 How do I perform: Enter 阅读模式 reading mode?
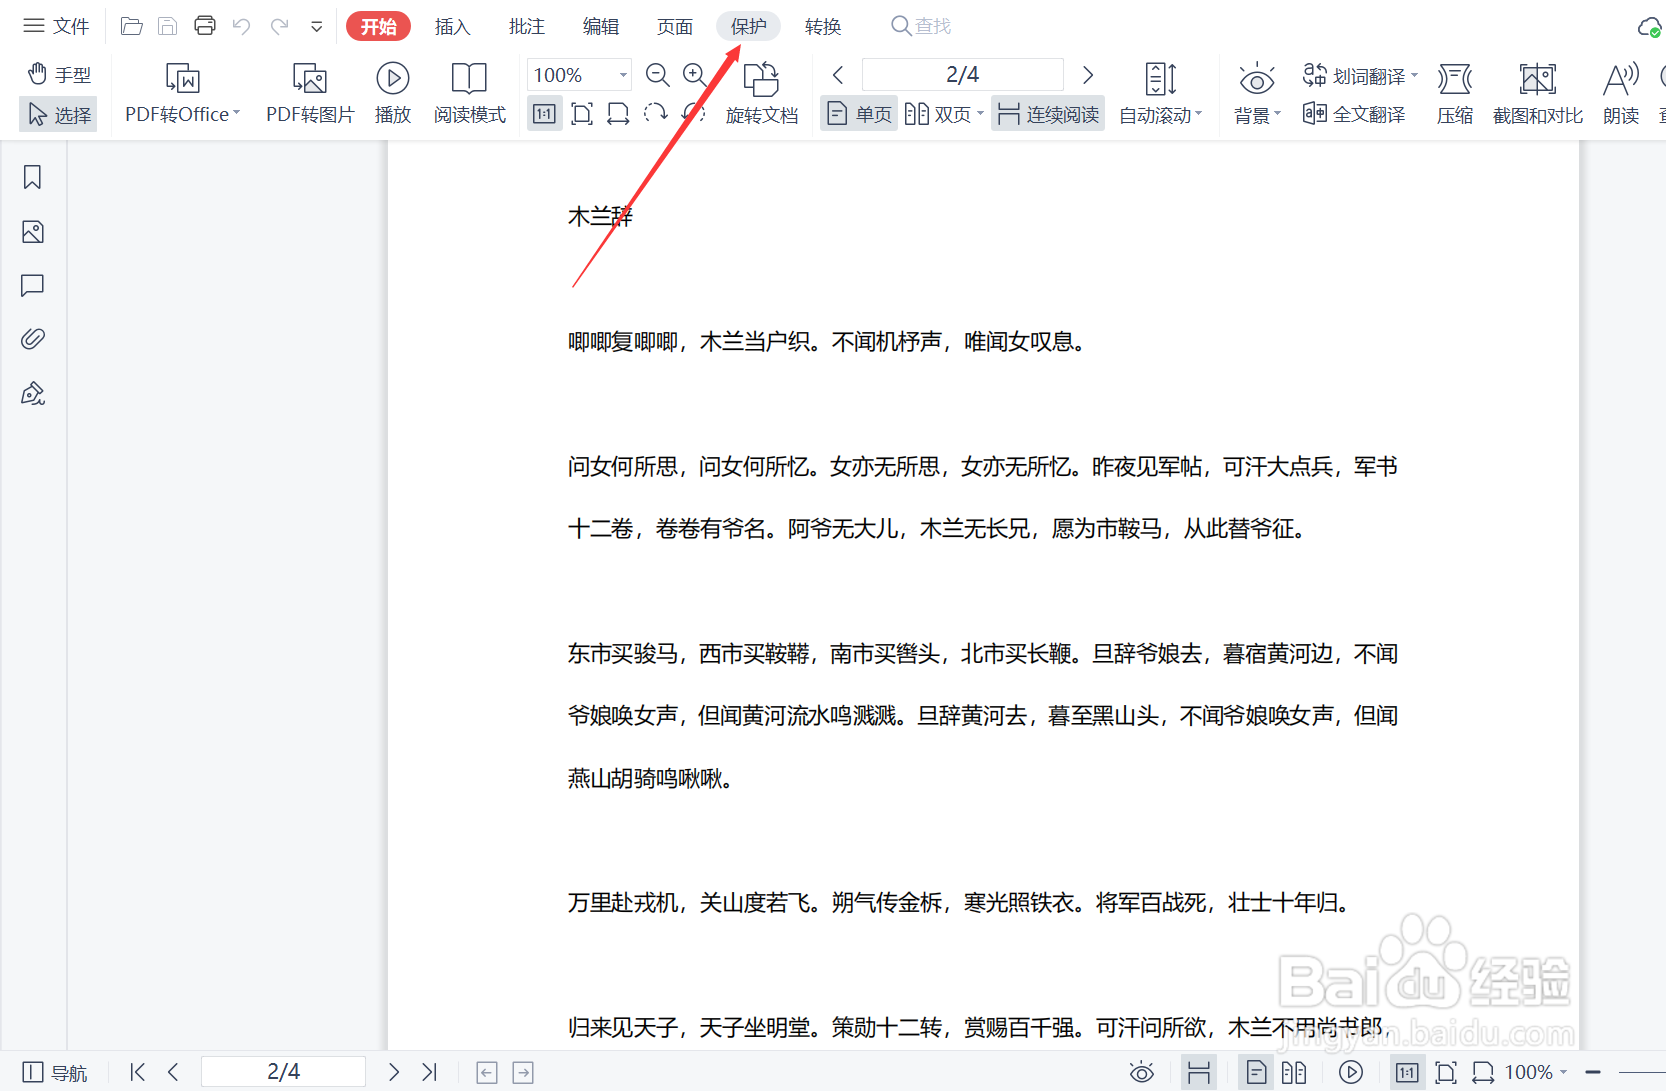pos(469,93)
